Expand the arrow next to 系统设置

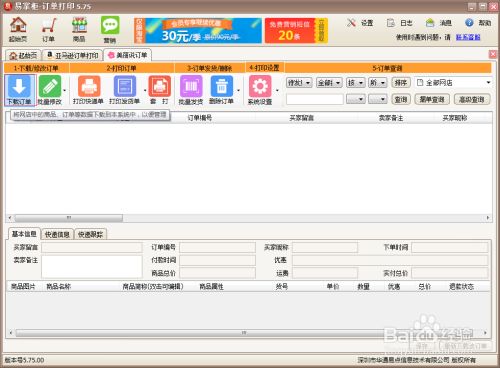[x=277, y=90]
